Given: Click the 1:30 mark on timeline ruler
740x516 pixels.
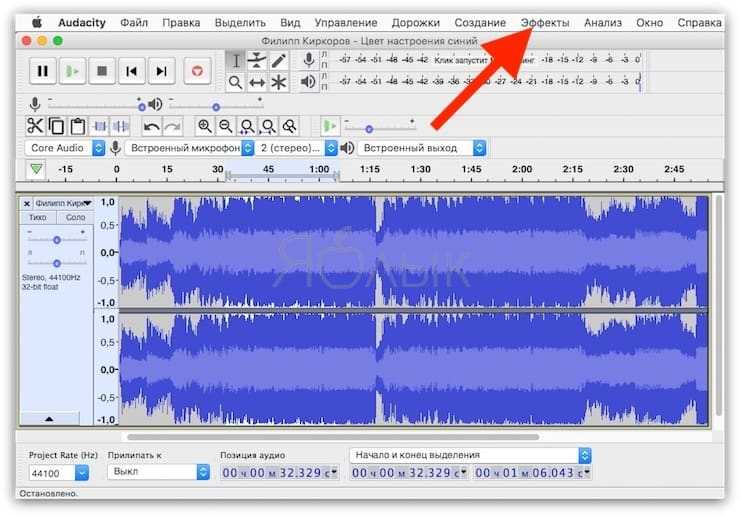Looking at the screenshot, I should tap(420, 169).
